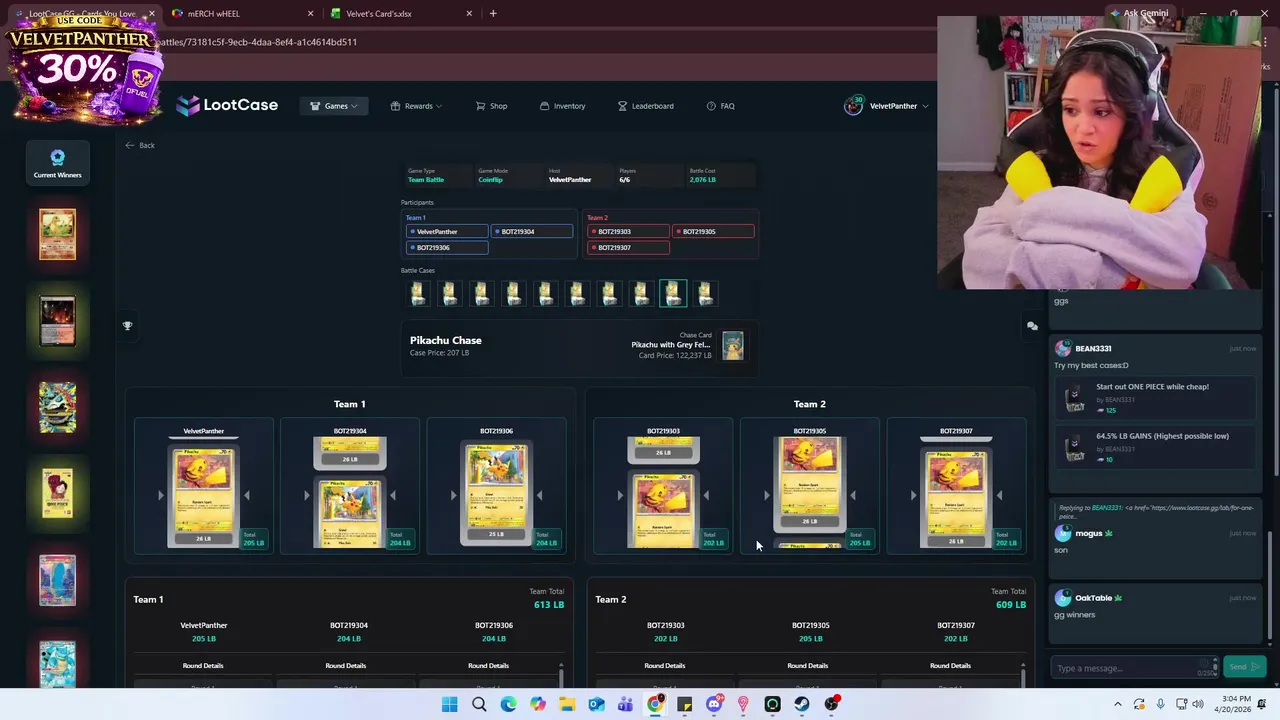
Task: Click 'Round Details' under BOT219305
Action: coord(807,665)
